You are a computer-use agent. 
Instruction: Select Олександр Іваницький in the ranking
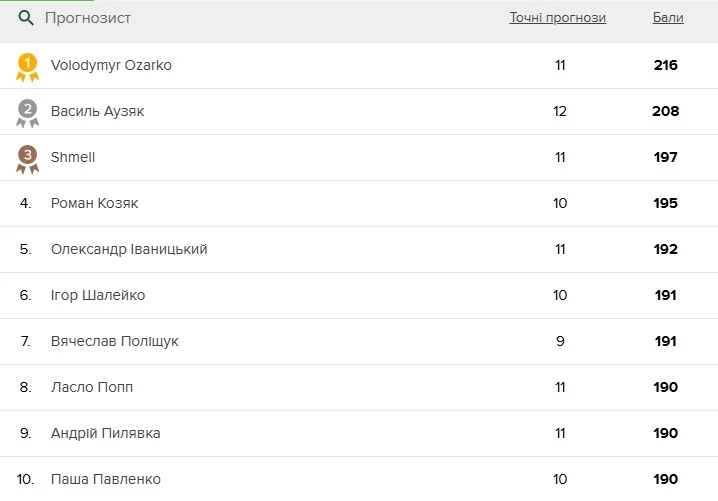pos(129,249)
